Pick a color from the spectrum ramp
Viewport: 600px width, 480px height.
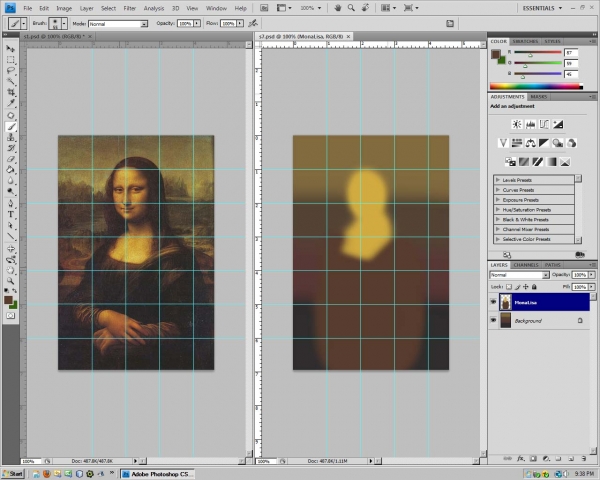(536, 87)
